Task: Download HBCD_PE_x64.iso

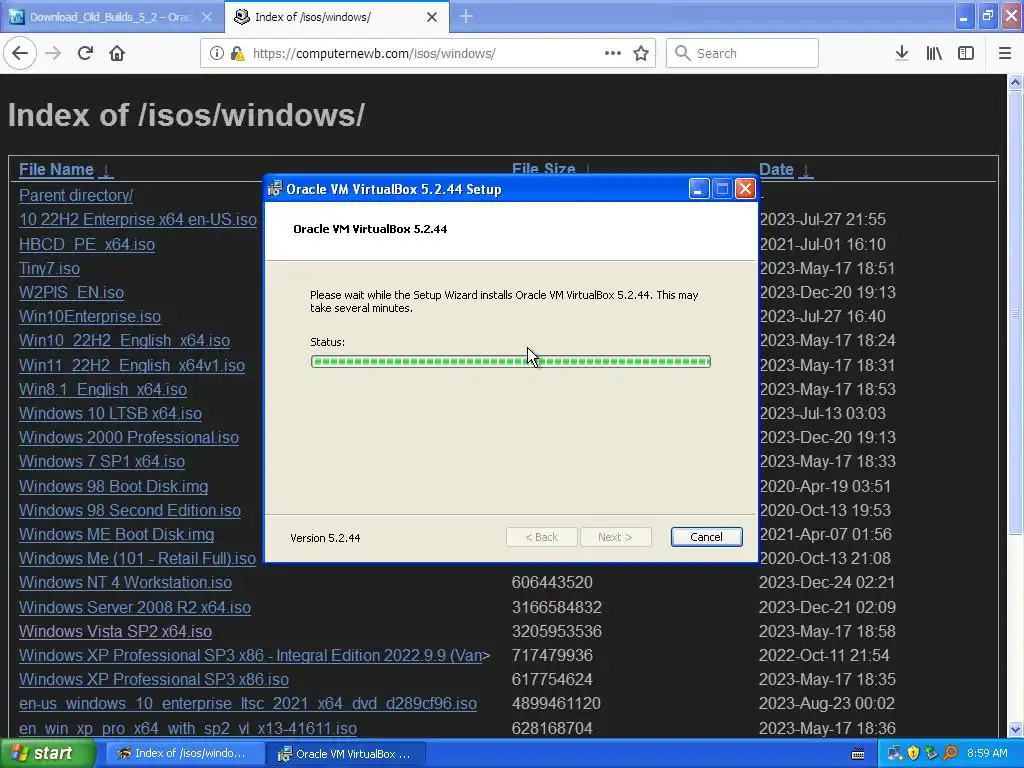Action: coord(87,244)
